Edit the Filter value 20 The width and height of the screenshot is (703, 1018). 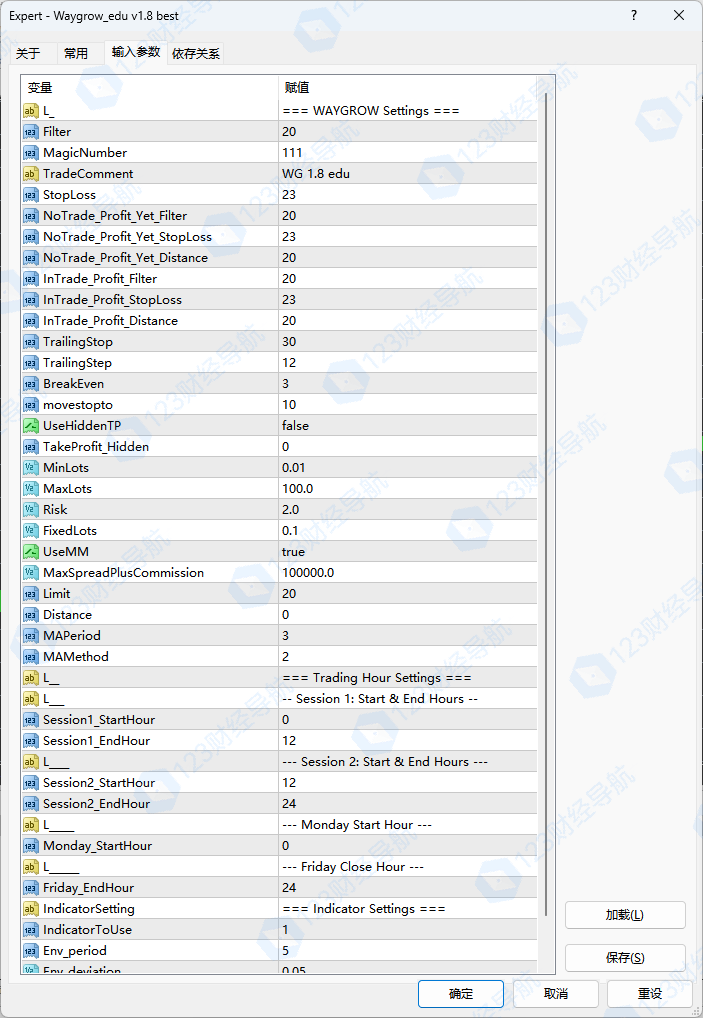click(x=408, y=132)
